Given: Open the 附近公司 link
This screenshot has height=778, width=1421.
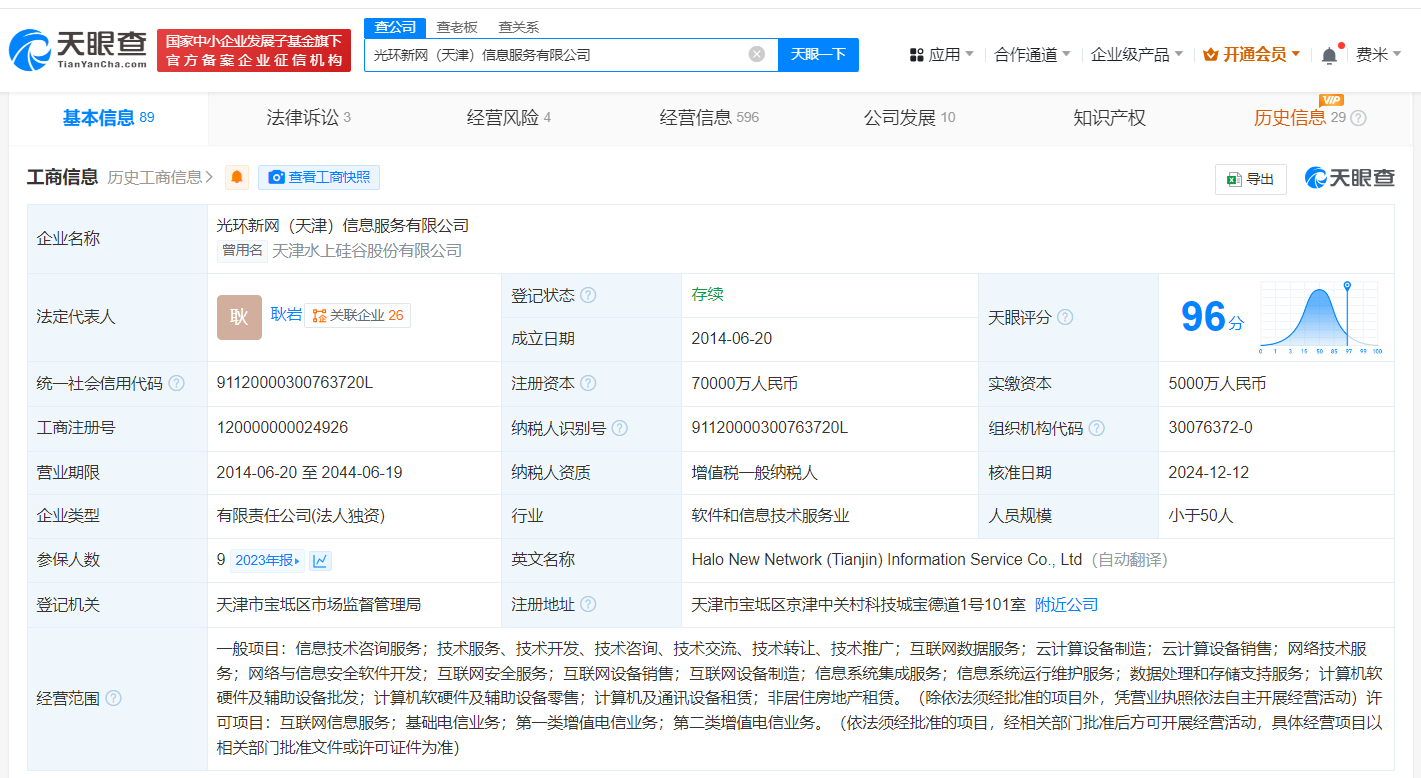Looking at the screenshot, I should [1066, 604].
